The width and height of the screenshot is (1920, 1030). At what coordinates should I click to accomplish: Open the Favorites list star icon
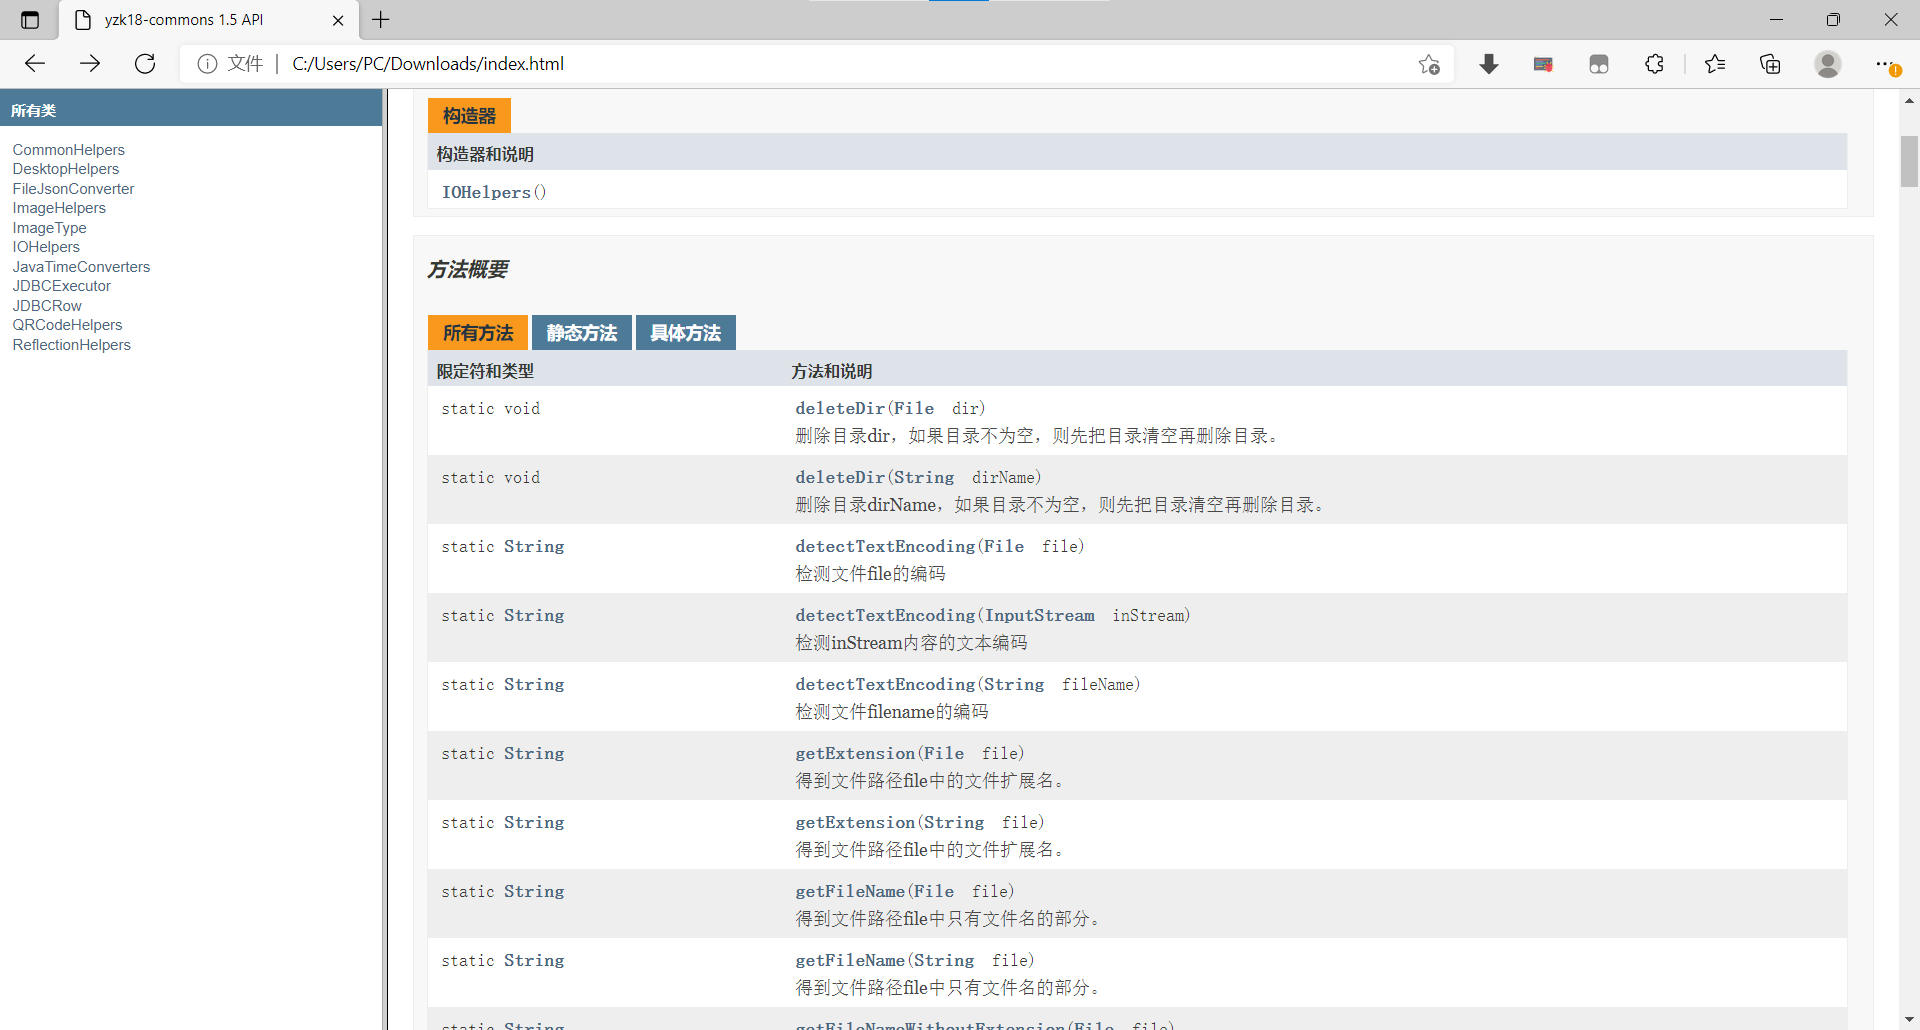1716,63
